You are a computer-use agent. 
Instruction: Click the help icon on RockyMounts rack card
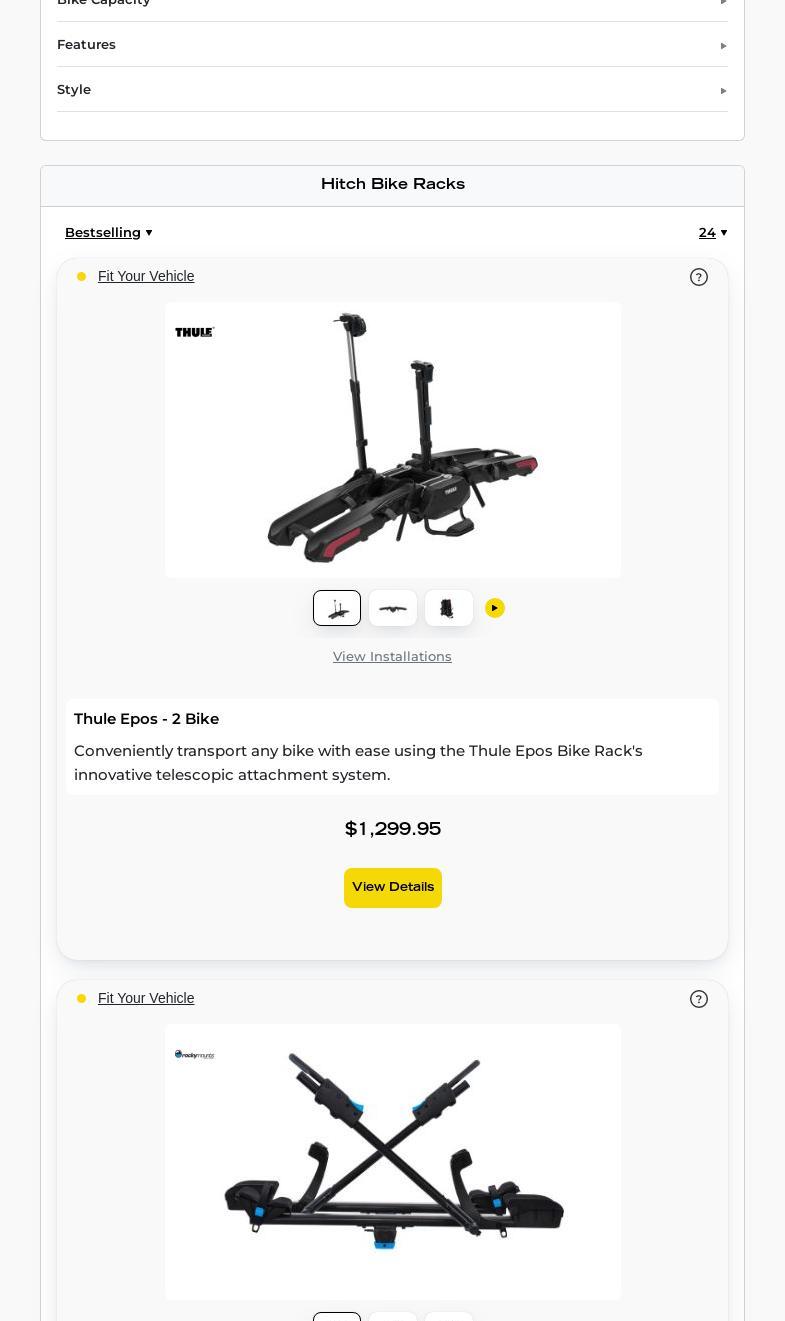[x=699, y=999]
